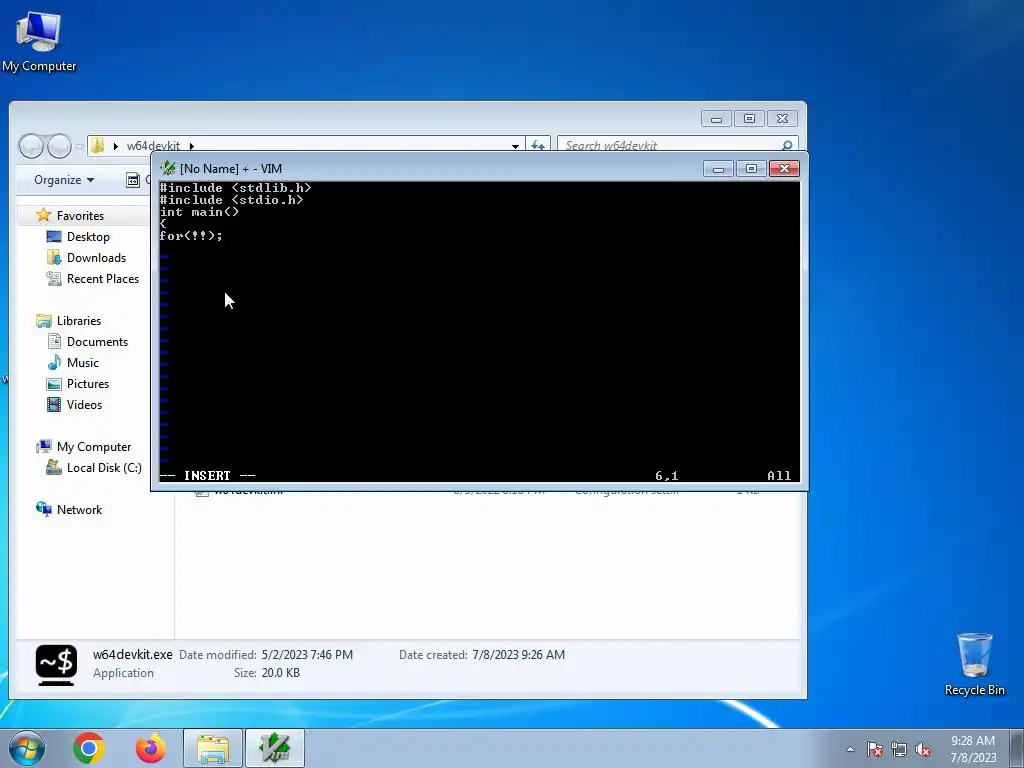1024x768 pixels.
Task: Expand w64devkit breadcrumb arrow
Action: click(192, 146)
